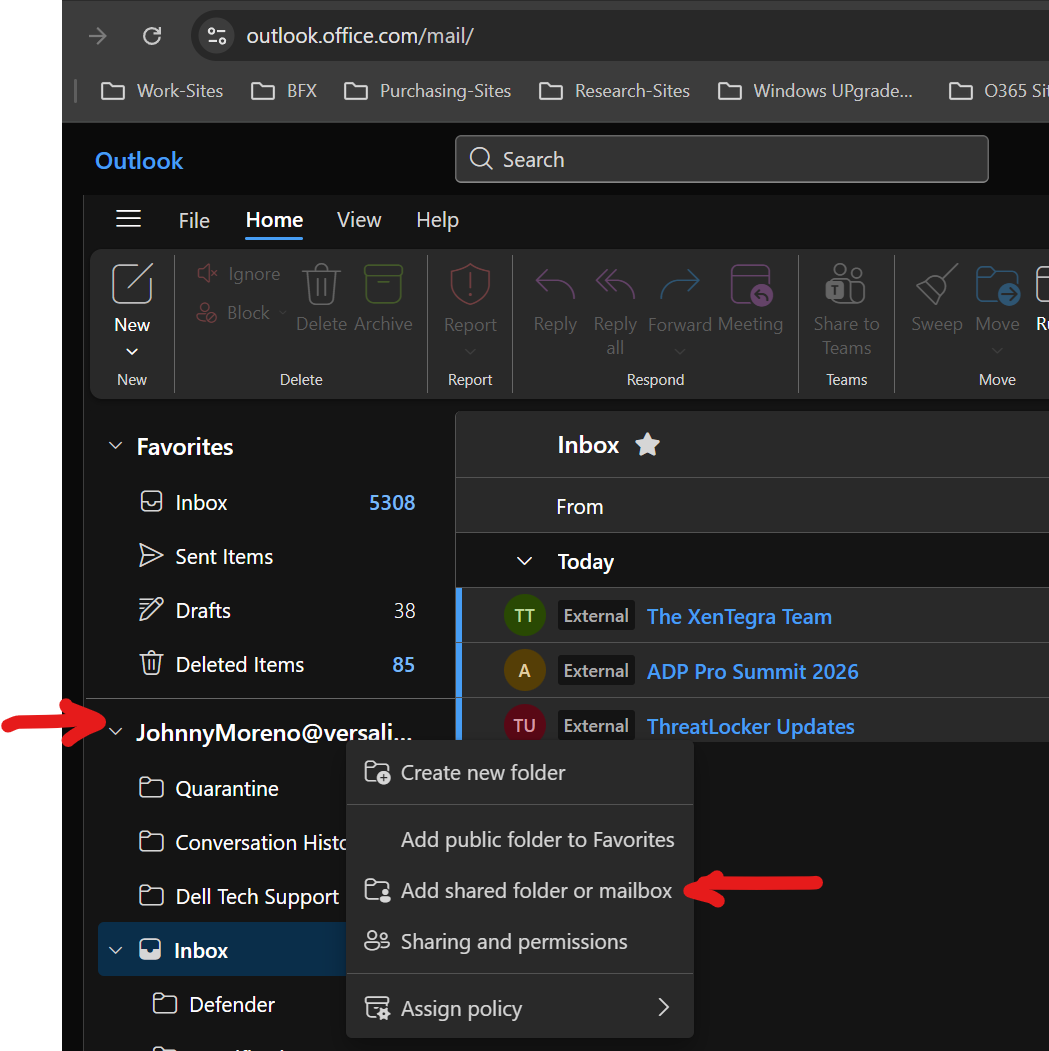Click in the Search mail box
This screenshot has height=1051, width=1049.
721,159
